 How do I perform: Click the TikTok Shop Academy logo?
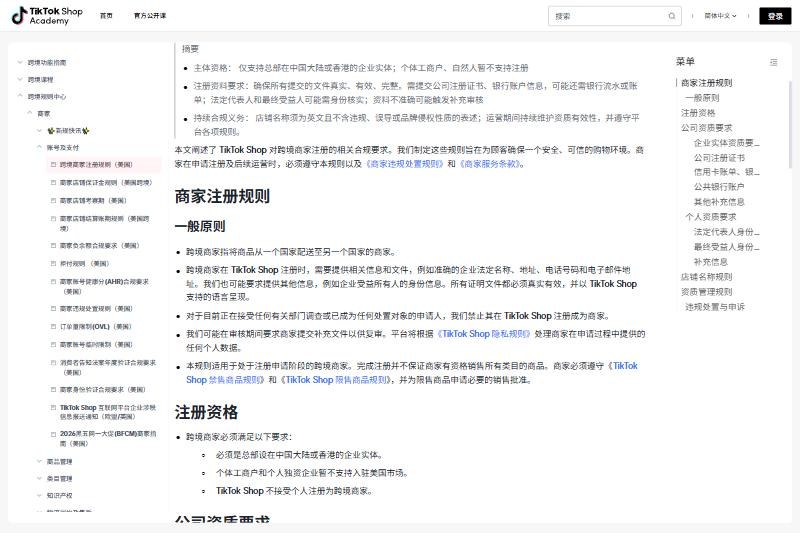[47, 16]
